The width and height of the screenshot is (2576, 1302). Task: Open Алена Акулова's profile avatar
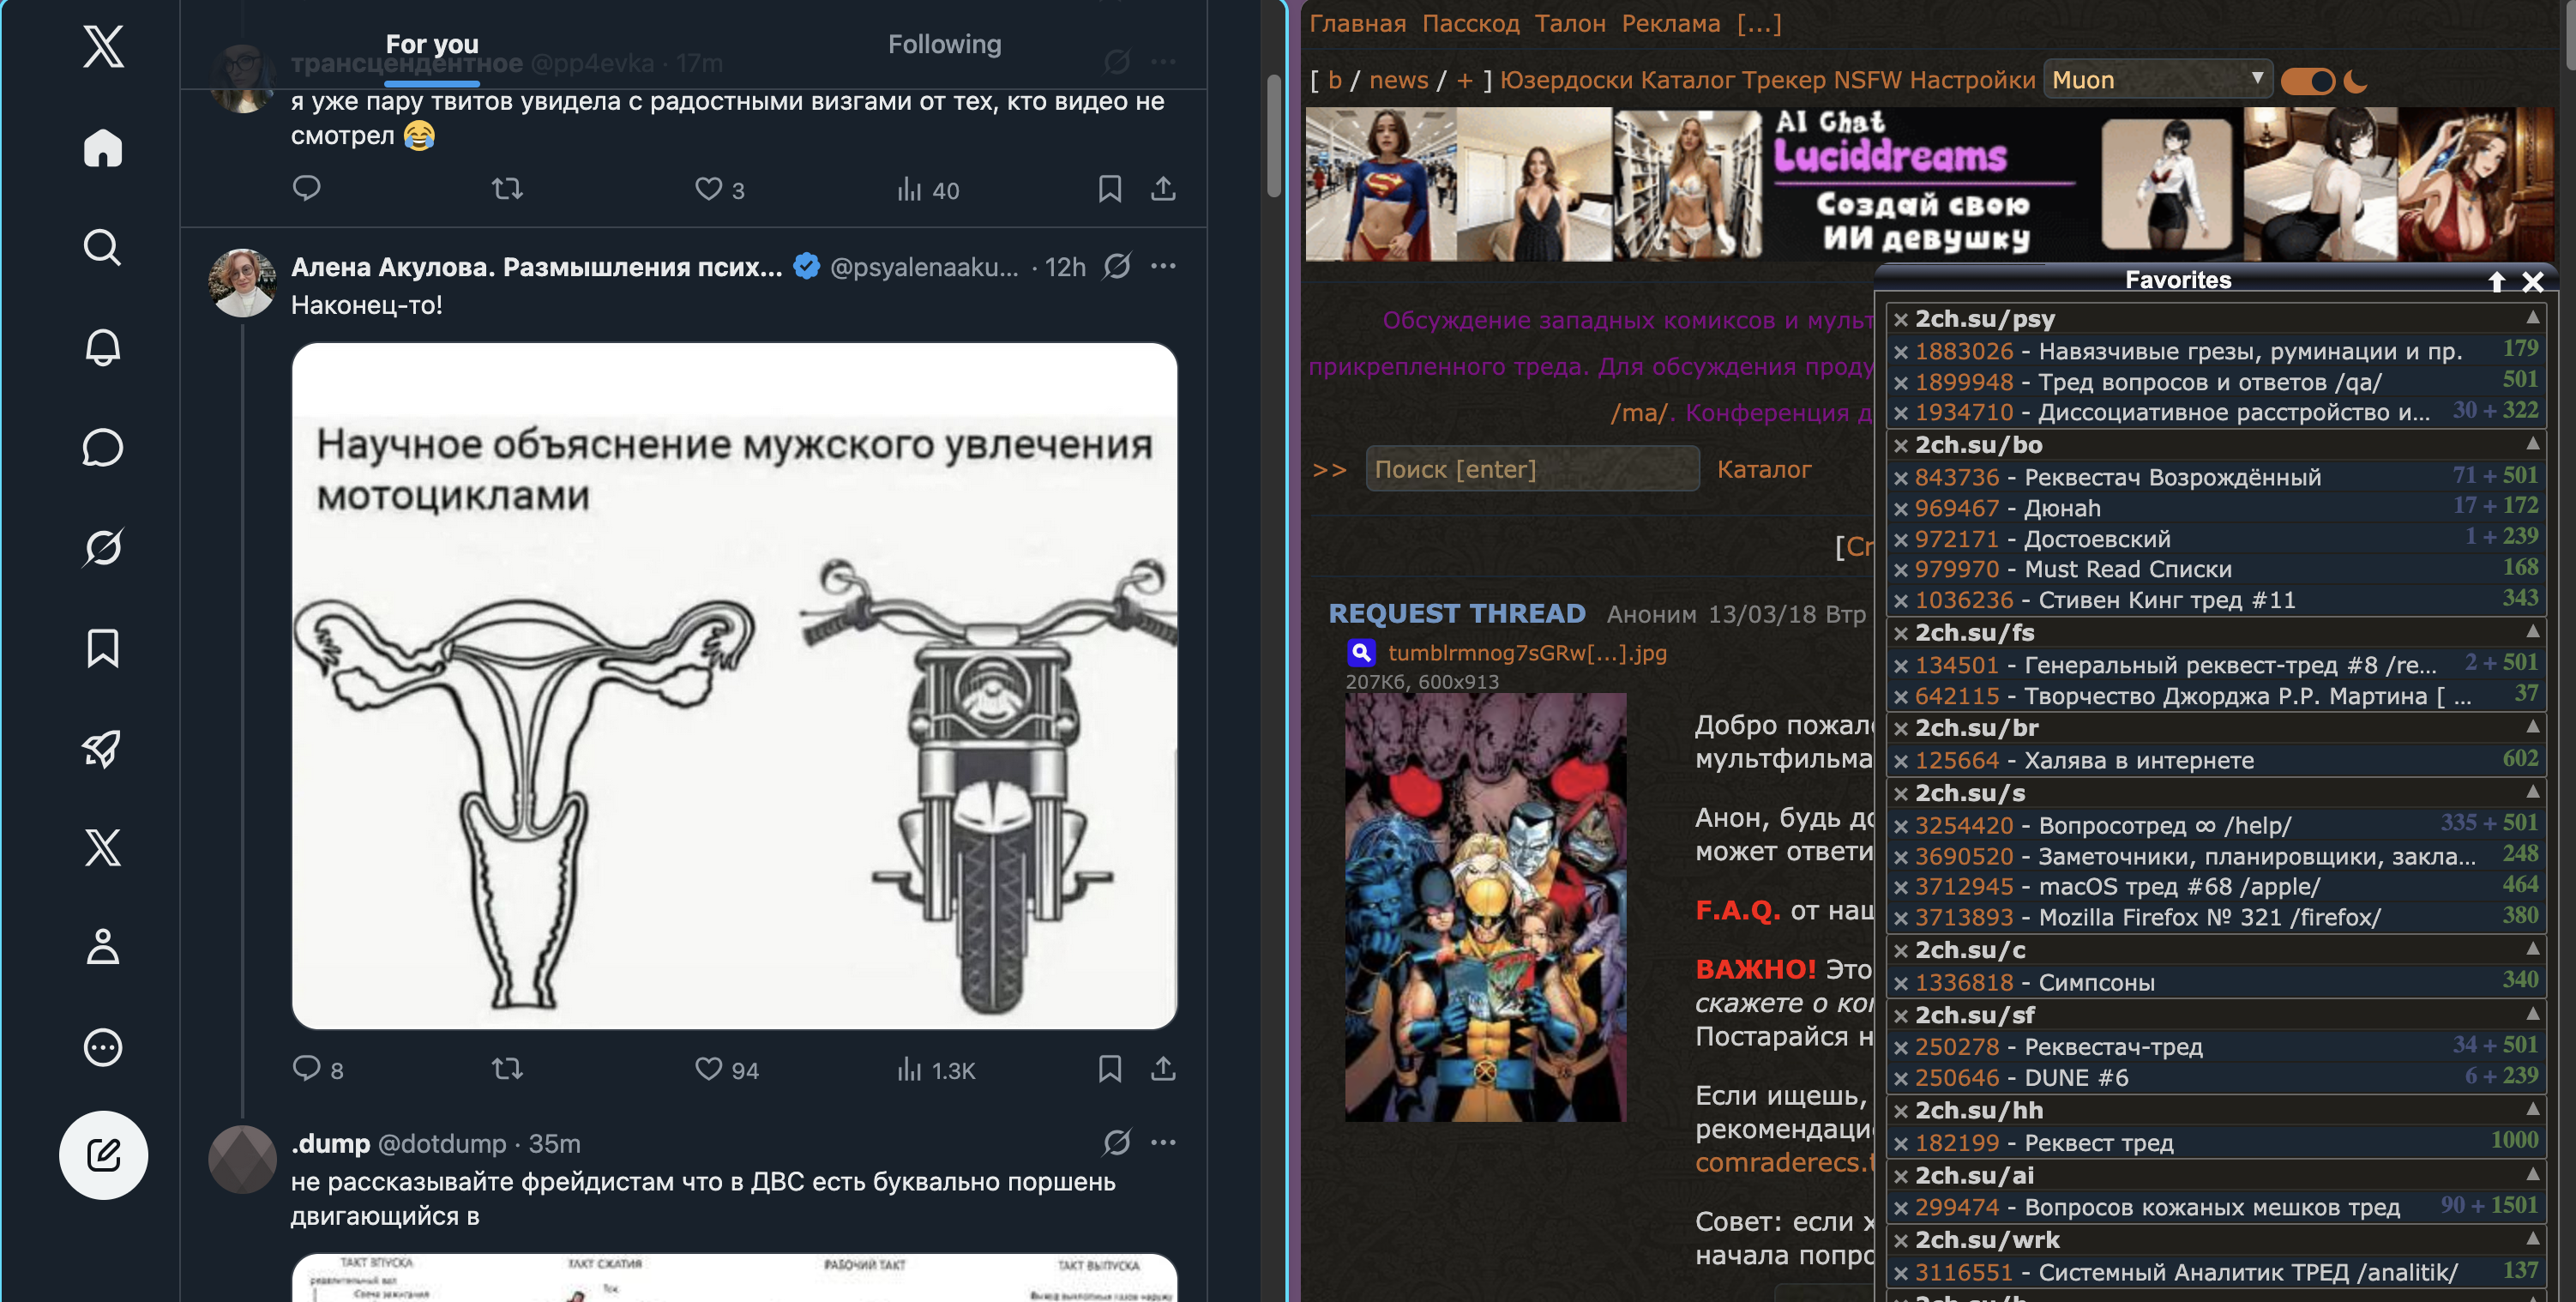tap(242, 283)
